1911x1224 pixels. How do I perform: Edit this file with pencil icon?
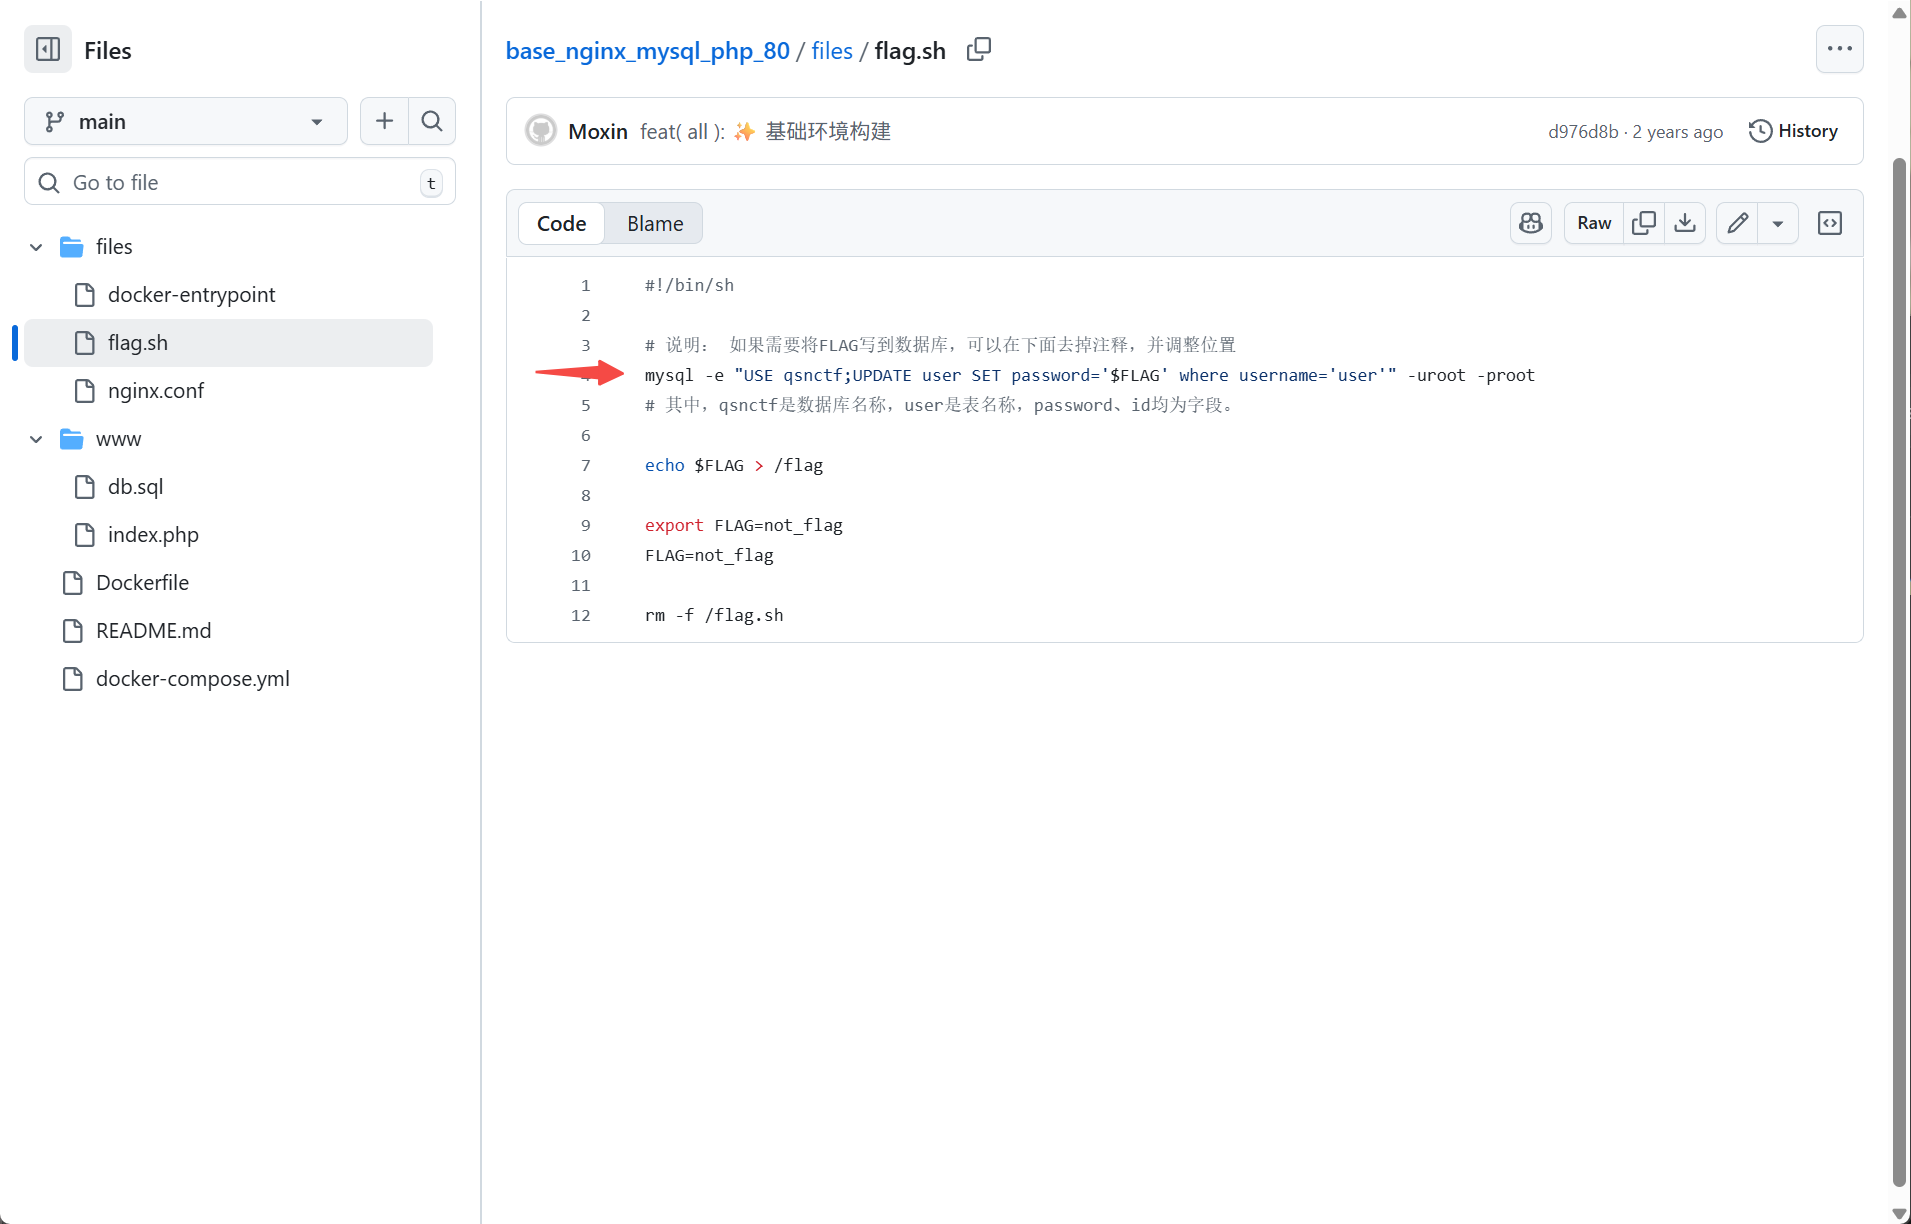tap(1738, 223)
